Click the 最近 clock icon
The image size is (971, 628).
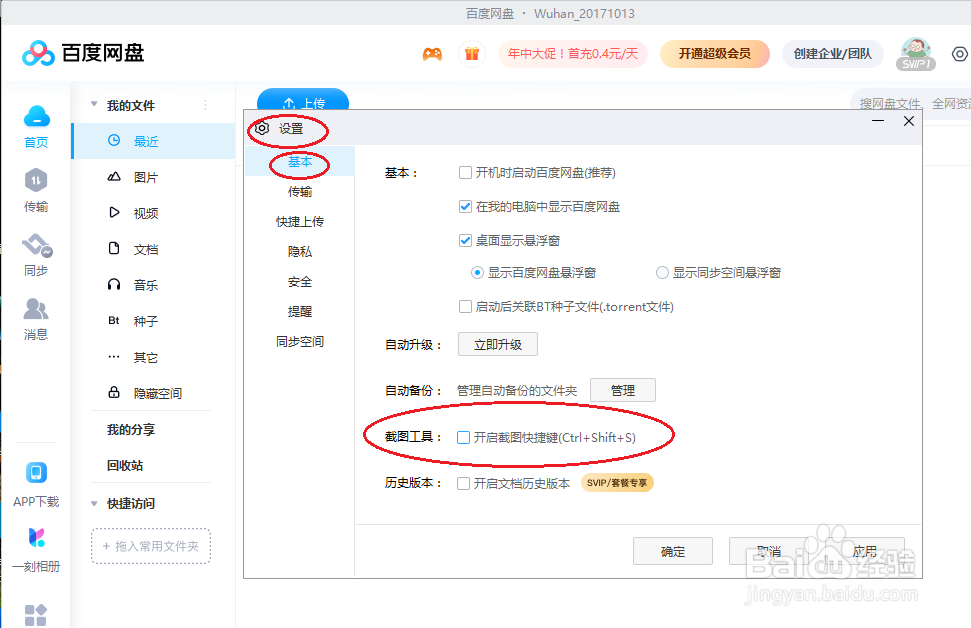(114, 141)
